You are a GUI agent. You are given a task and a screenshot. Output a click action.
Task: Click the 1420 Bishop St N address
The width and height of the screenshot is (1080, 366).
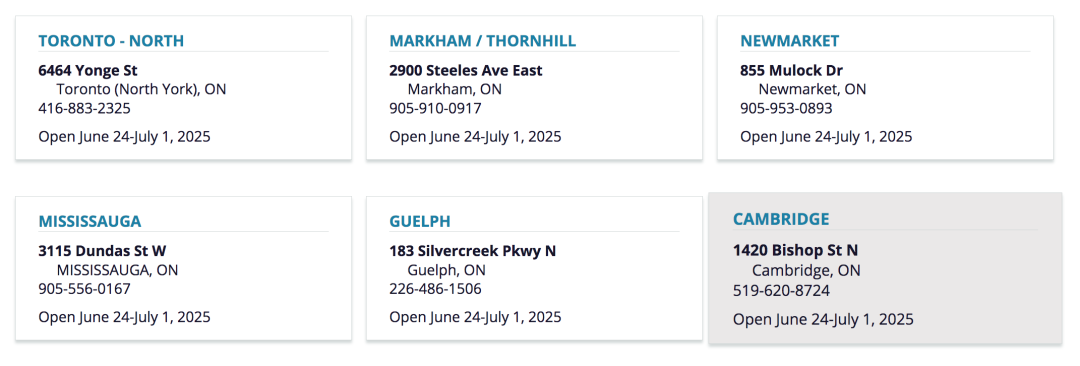(x=795, y=250)
